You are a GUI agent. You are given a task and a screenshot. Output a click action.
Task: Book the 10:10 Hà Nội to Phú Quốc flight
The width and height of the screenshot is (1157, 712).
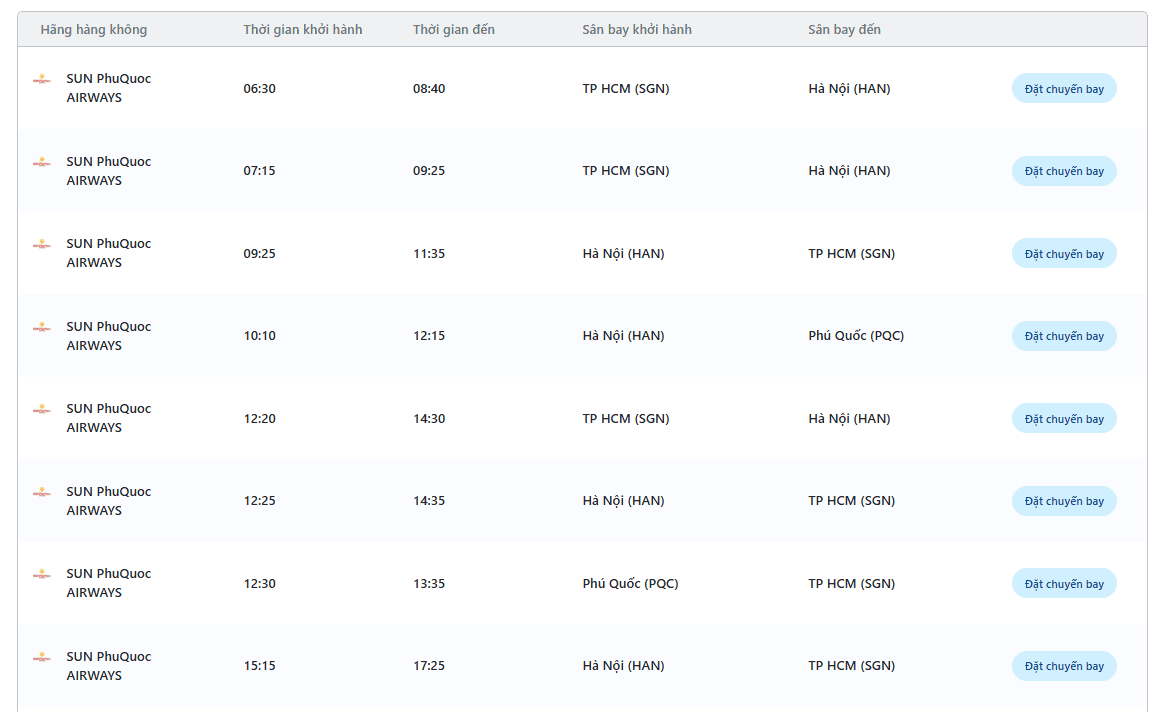point(1064,336)
